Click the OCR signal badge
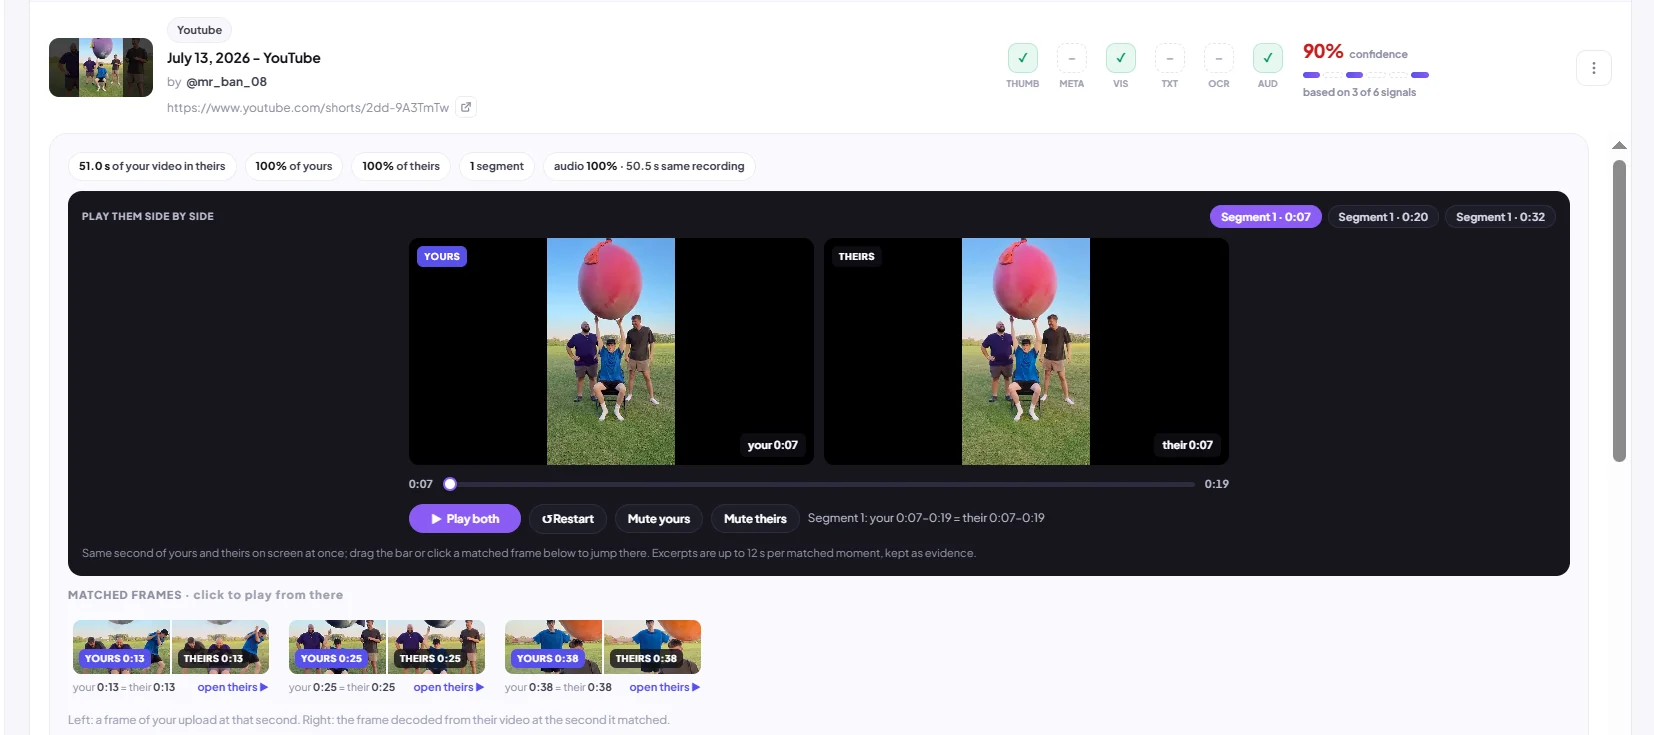This screenshot has height=735, width=1654. (1218, 58)
